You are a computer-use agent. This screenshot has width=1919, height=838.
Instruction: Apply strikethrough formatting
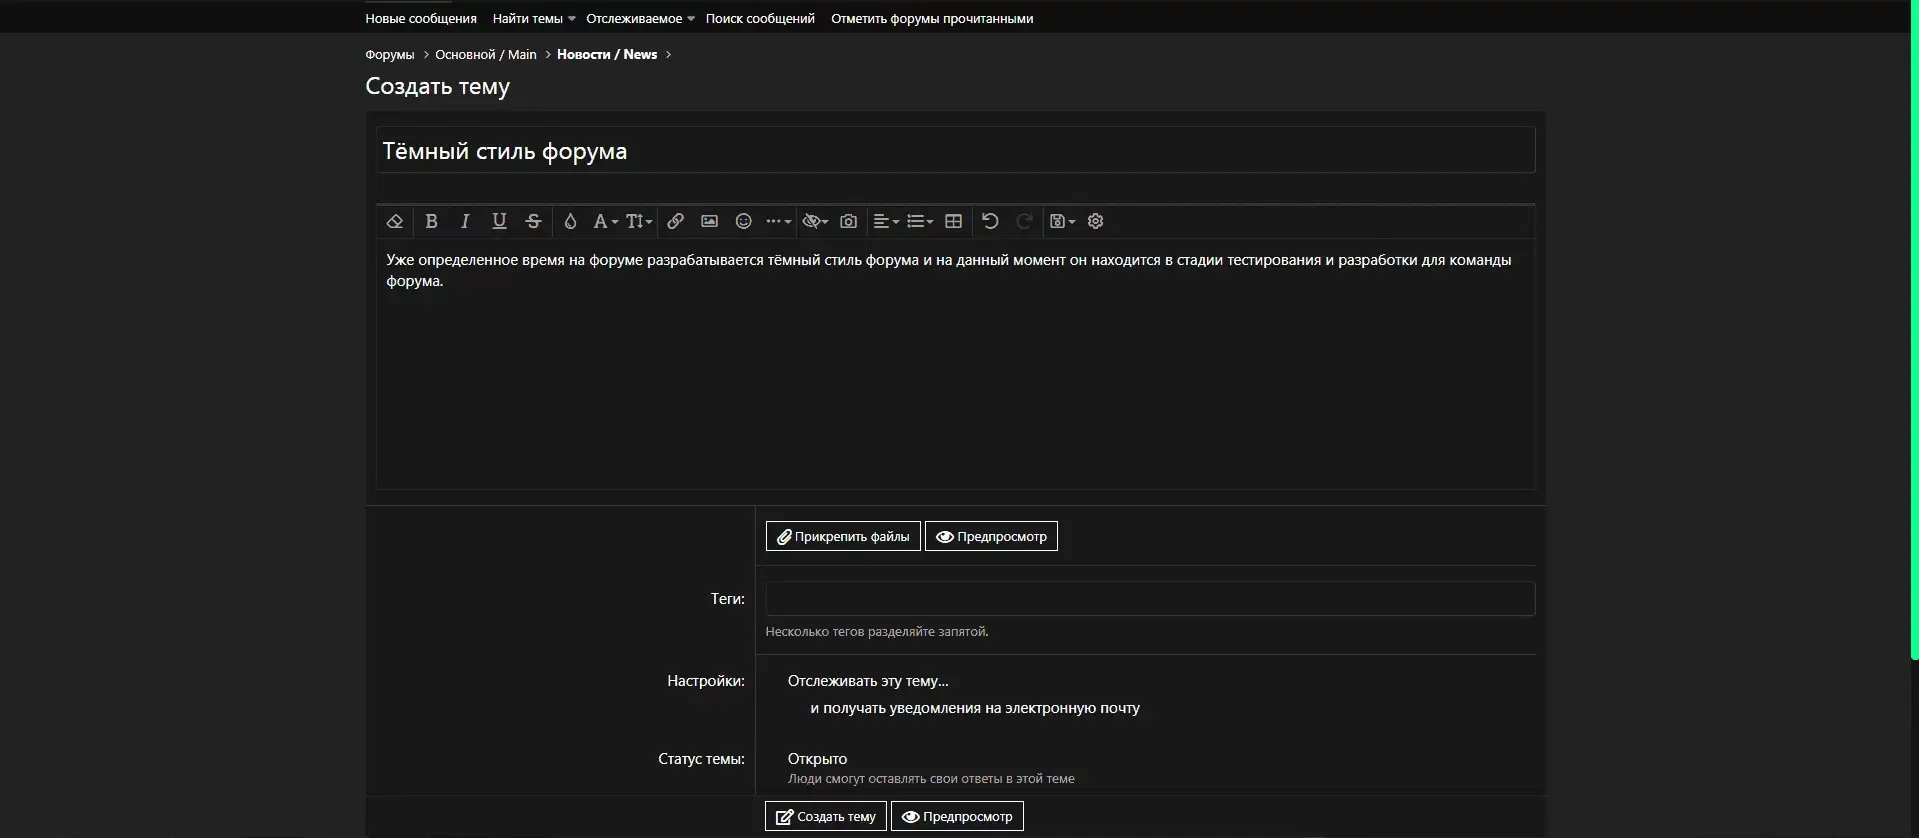pos(533,221)
